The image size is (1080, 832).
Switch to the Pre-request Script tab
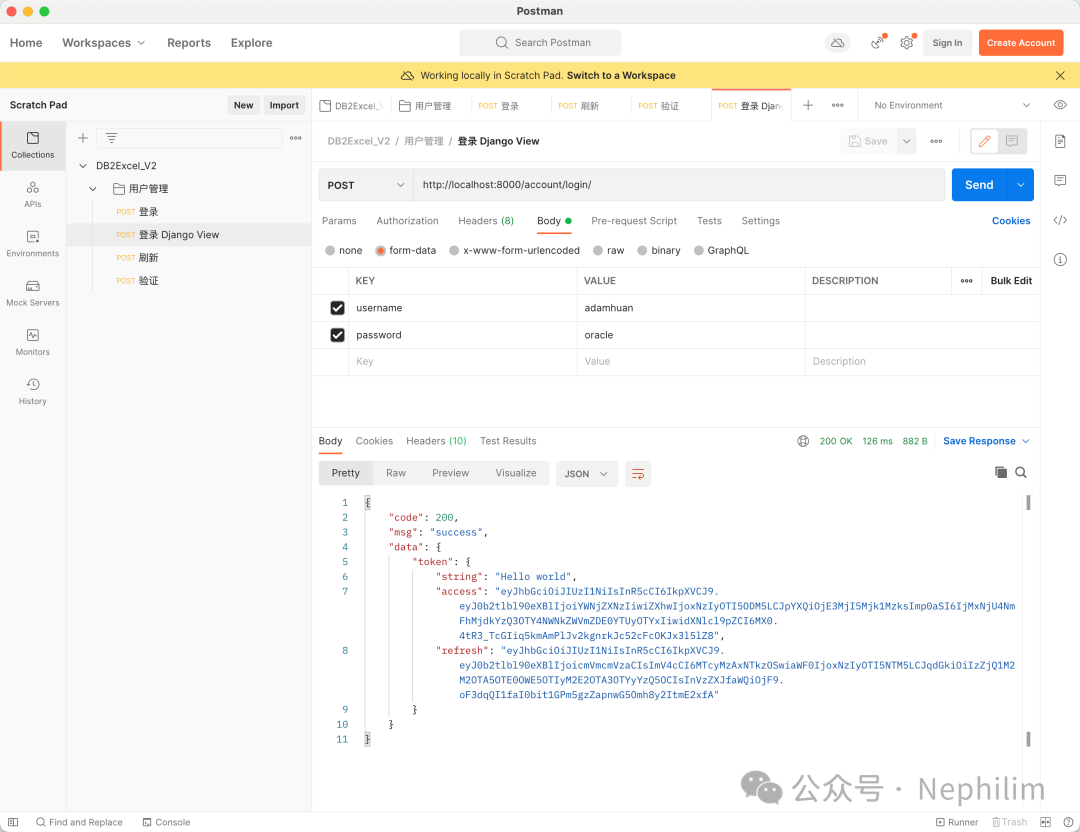click(x=634, y=221)
